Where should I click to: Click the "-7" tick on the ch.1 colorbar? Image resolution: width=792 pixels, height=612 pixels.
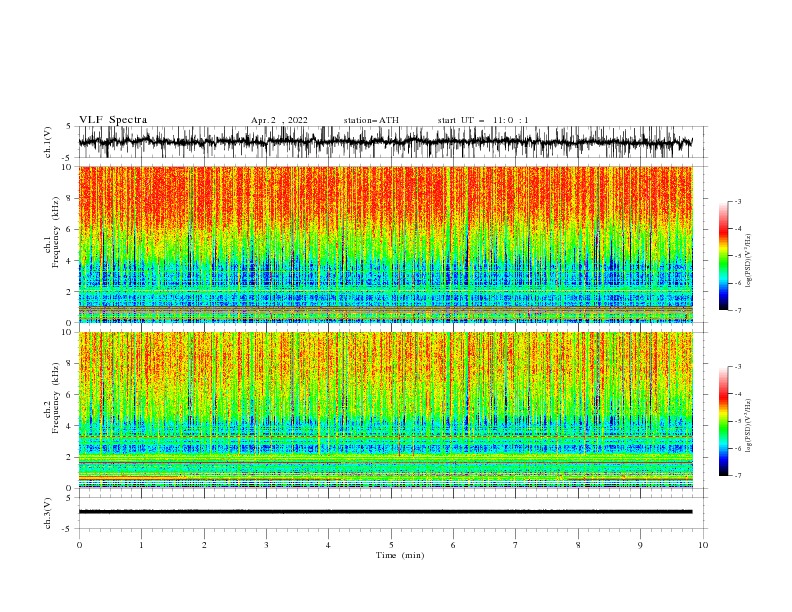[738, 310]
